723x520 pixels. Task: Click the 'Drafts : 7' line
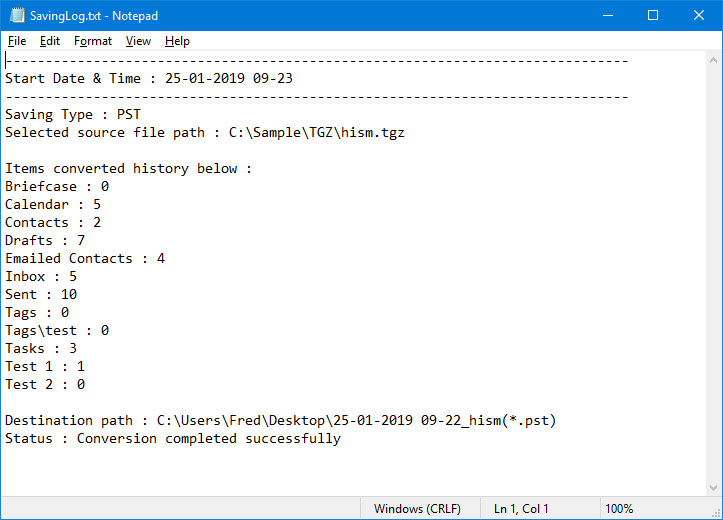[x=45, y=240]
